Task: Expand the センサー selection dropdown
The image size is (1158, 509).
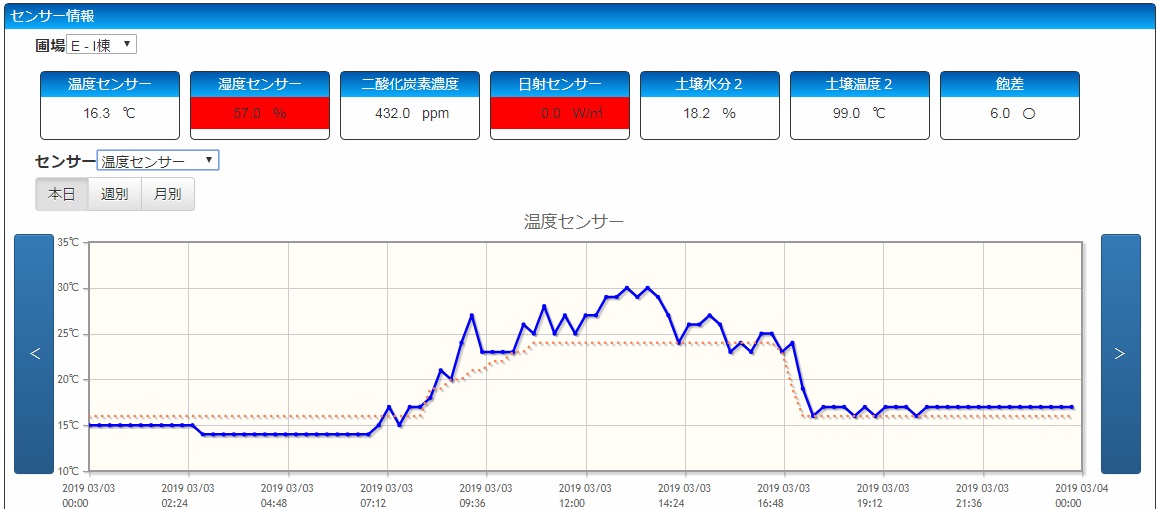Action: click(158, 161)
